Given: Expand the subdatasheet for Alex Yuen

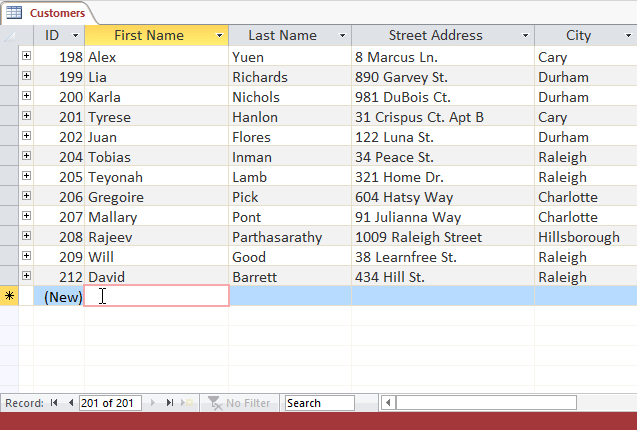Looking at the screenshot, I should (x=26, y=57).
